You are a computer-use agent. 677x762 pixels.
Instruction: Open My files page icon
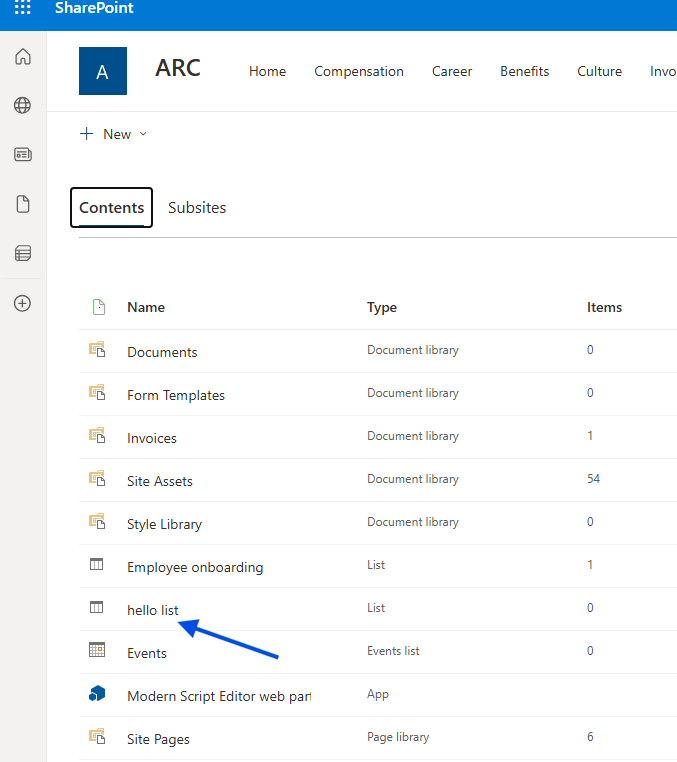pos(22,204)
